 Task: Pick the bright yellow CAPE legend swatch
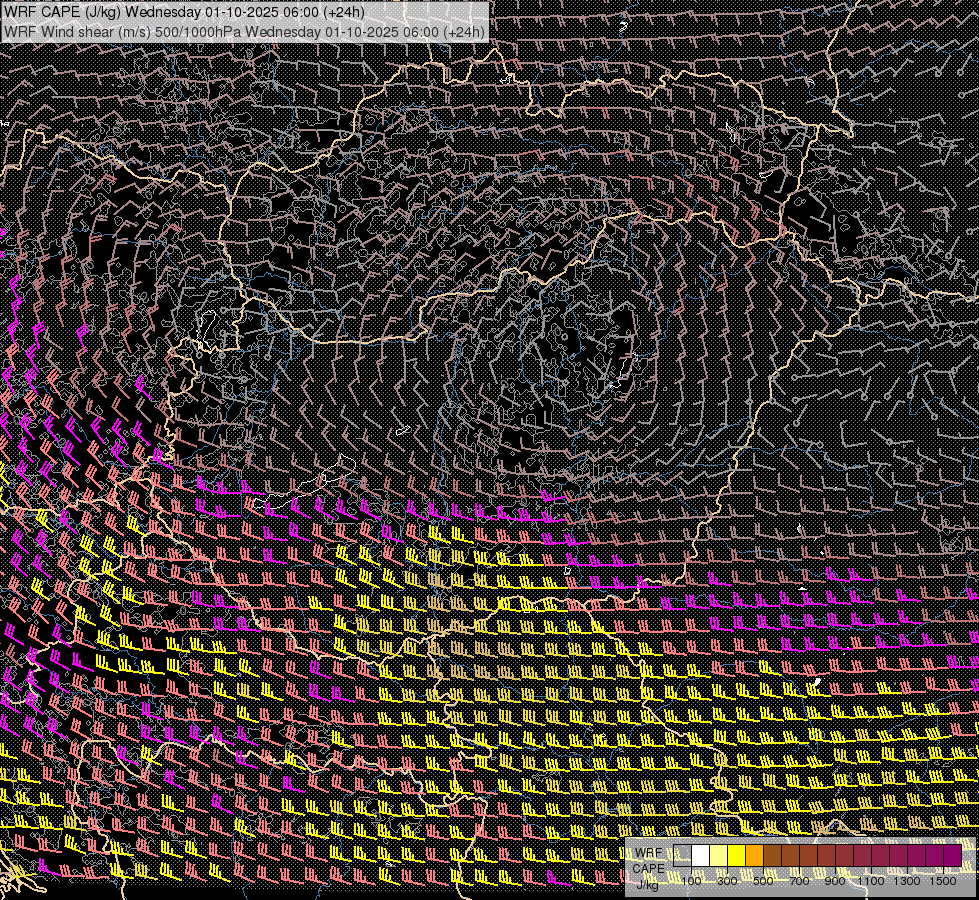pyautogui.click(x=737, y=856)
